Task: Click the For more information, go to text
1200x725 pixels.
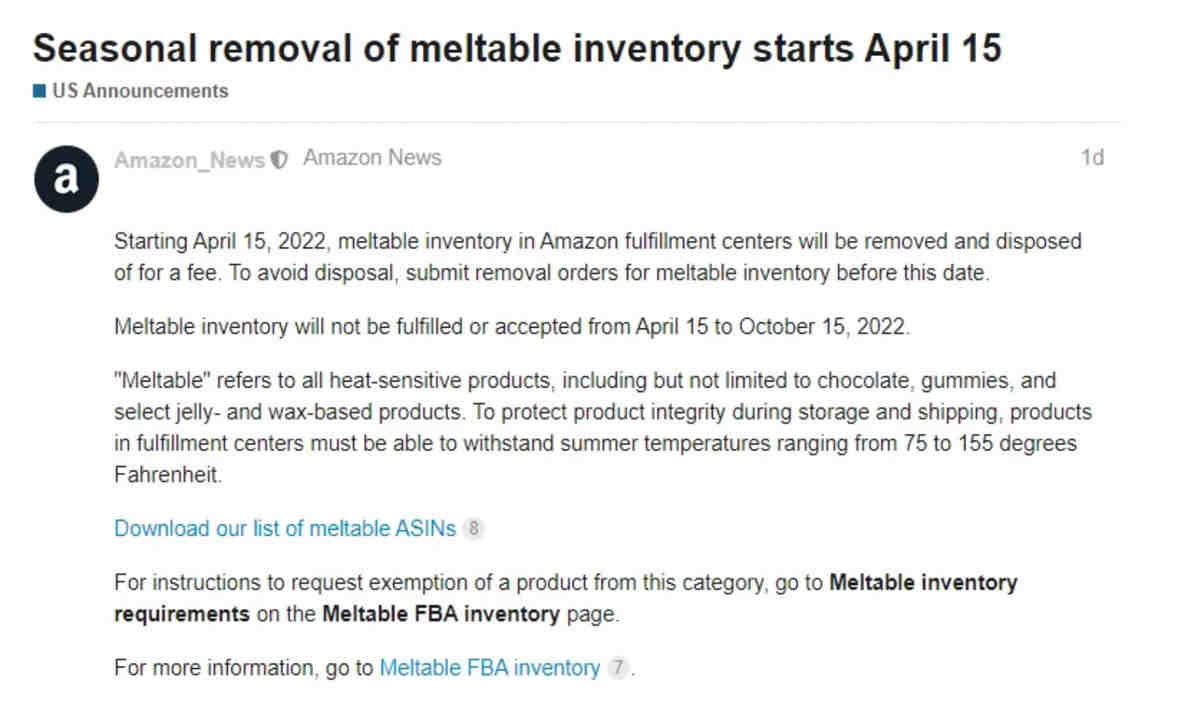Action: [x=245, y=667]
